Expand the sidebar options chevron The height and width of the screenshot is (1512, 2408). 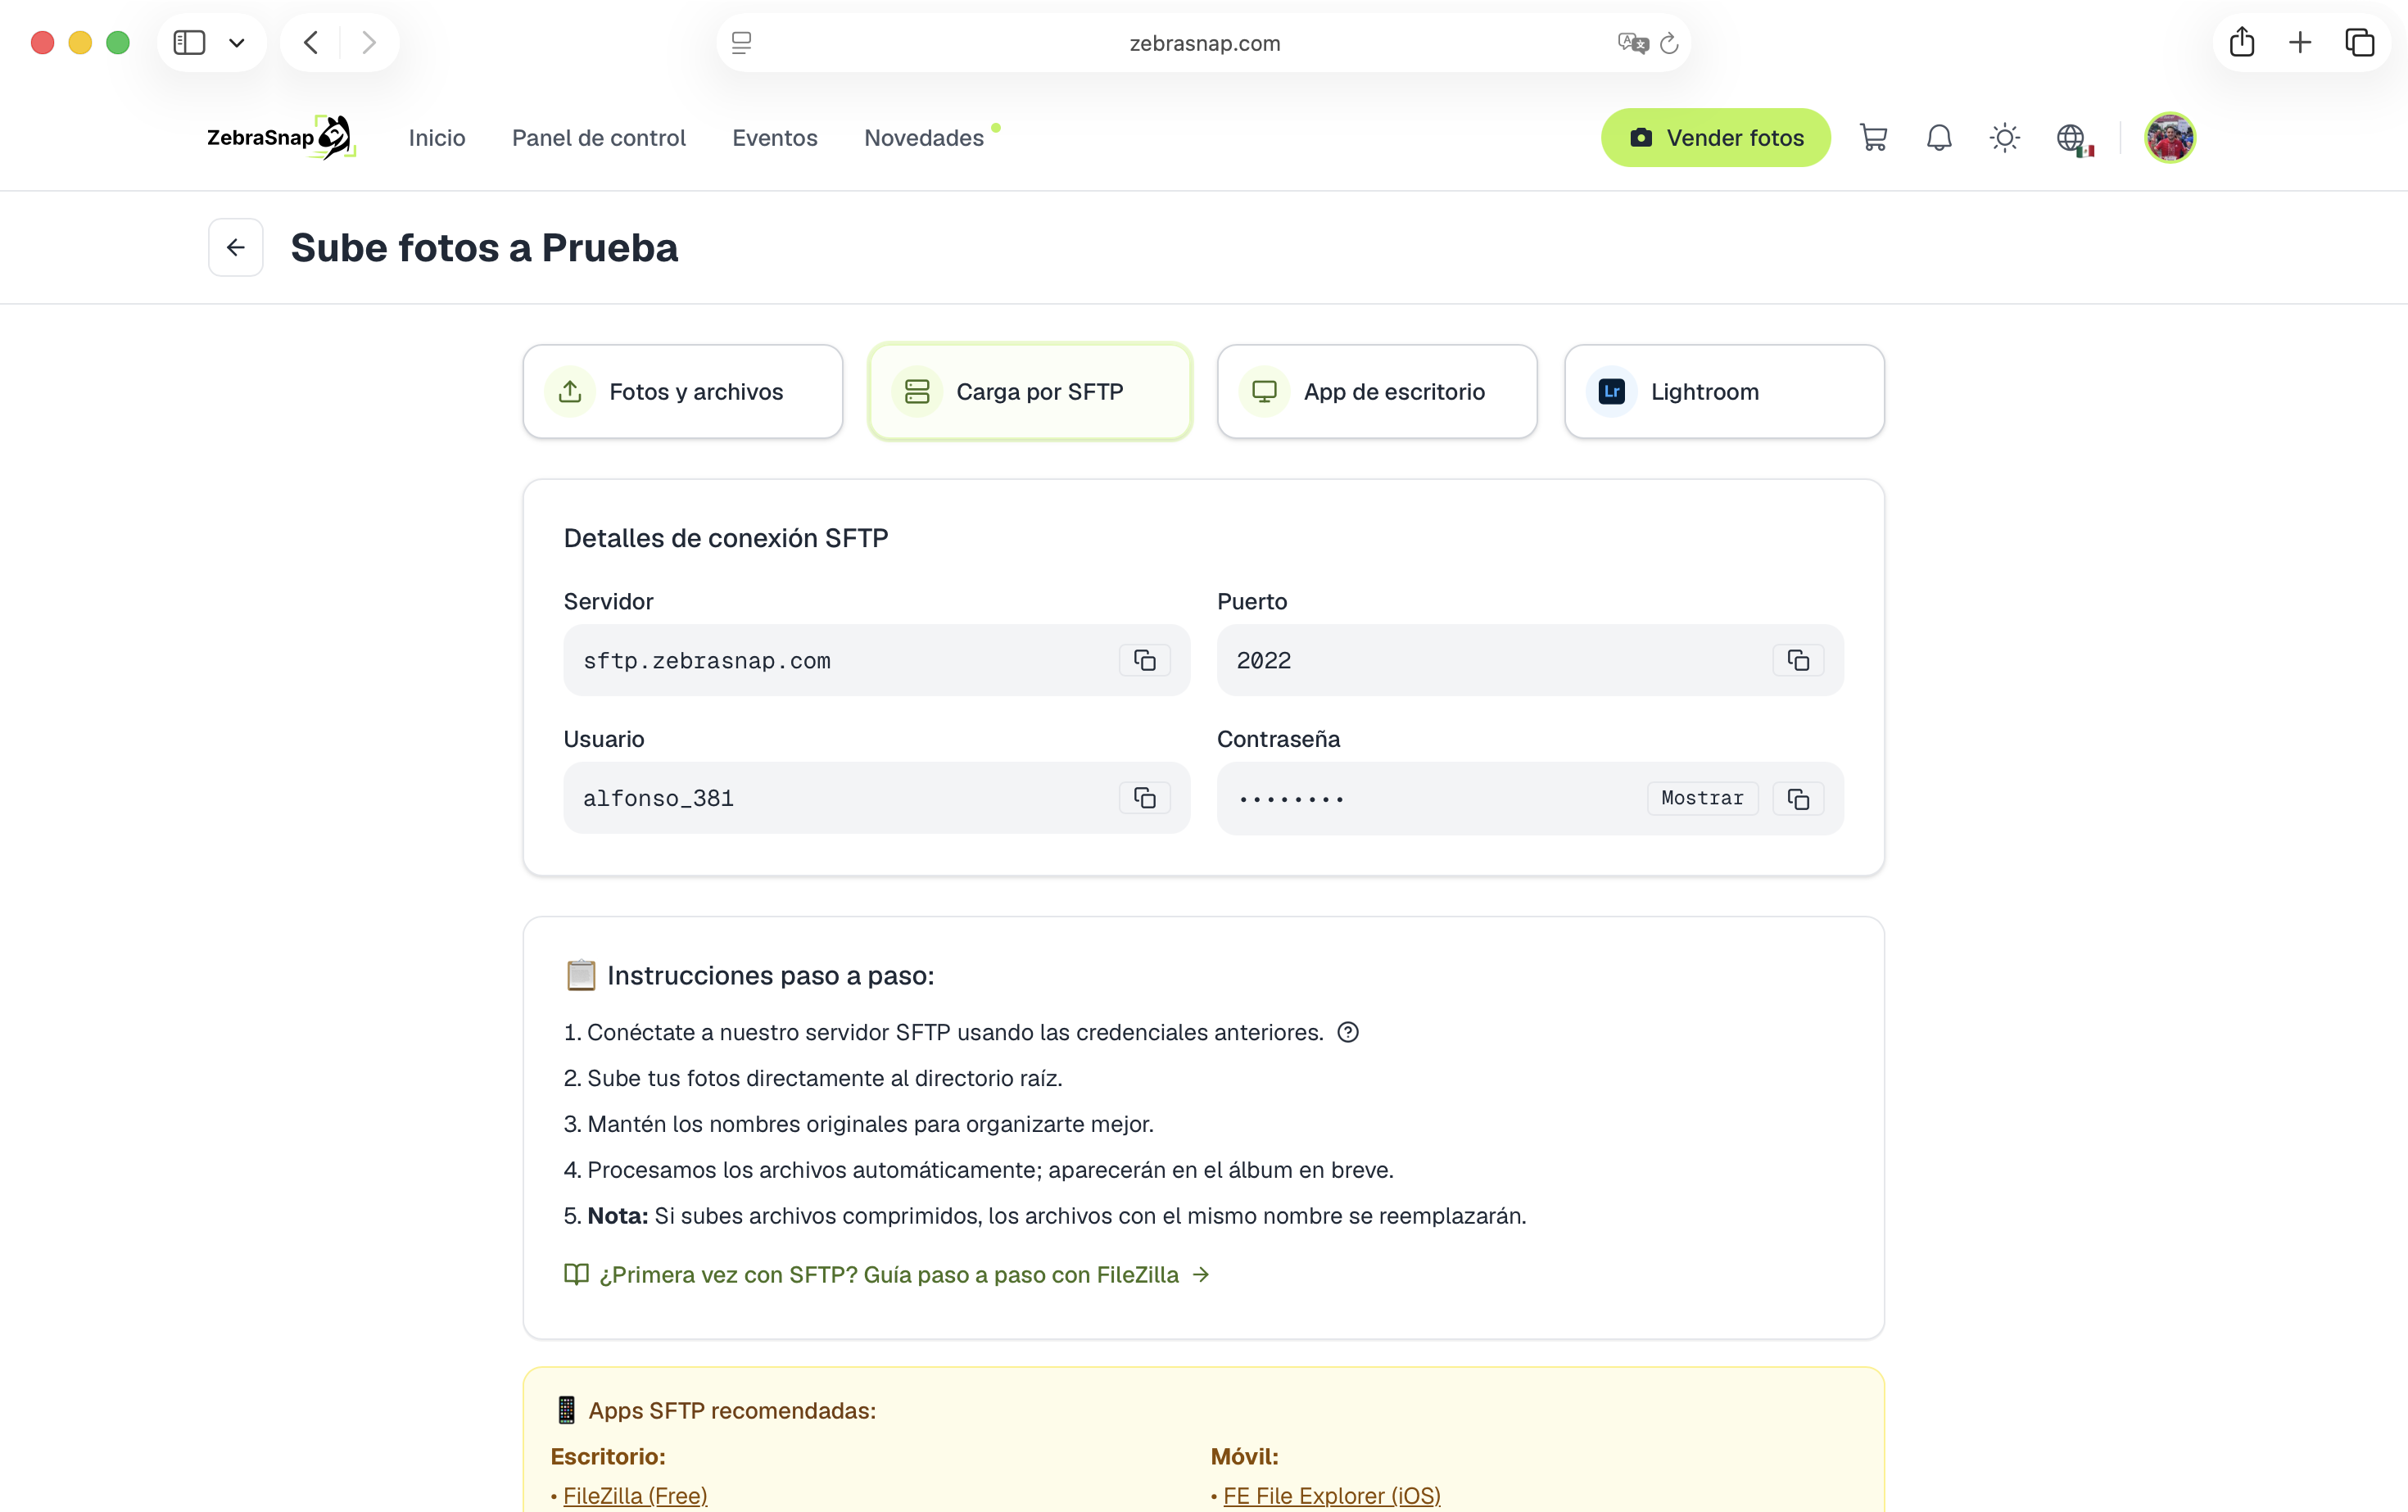coord(237,43)
